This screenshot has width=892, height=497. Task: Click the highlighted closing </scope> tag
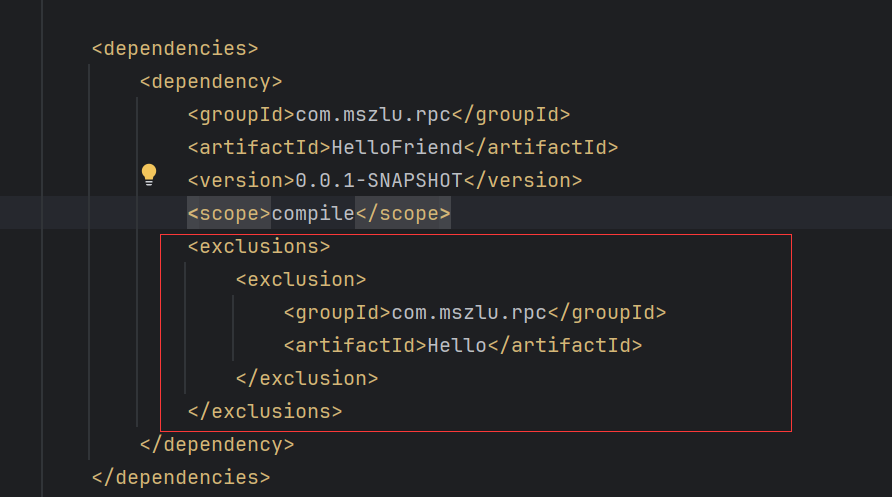(403, 214)
